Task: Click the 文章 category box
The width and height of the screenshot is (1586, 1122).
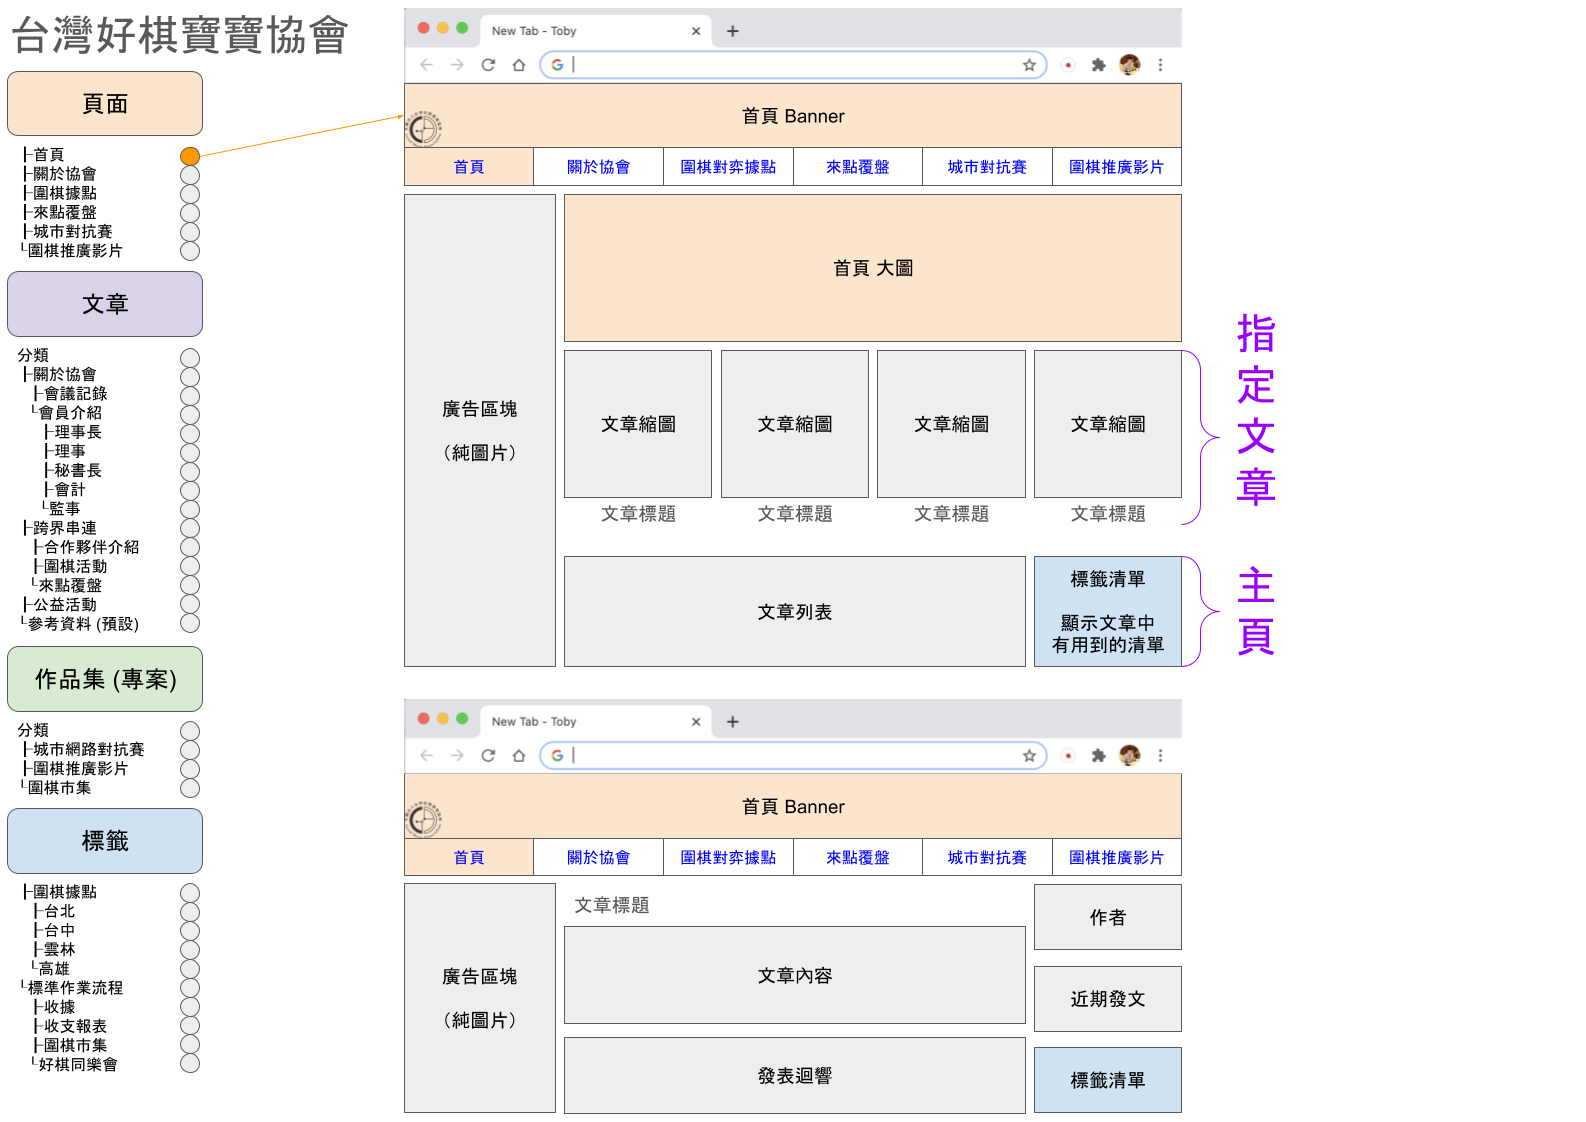Action: (105, 304)
